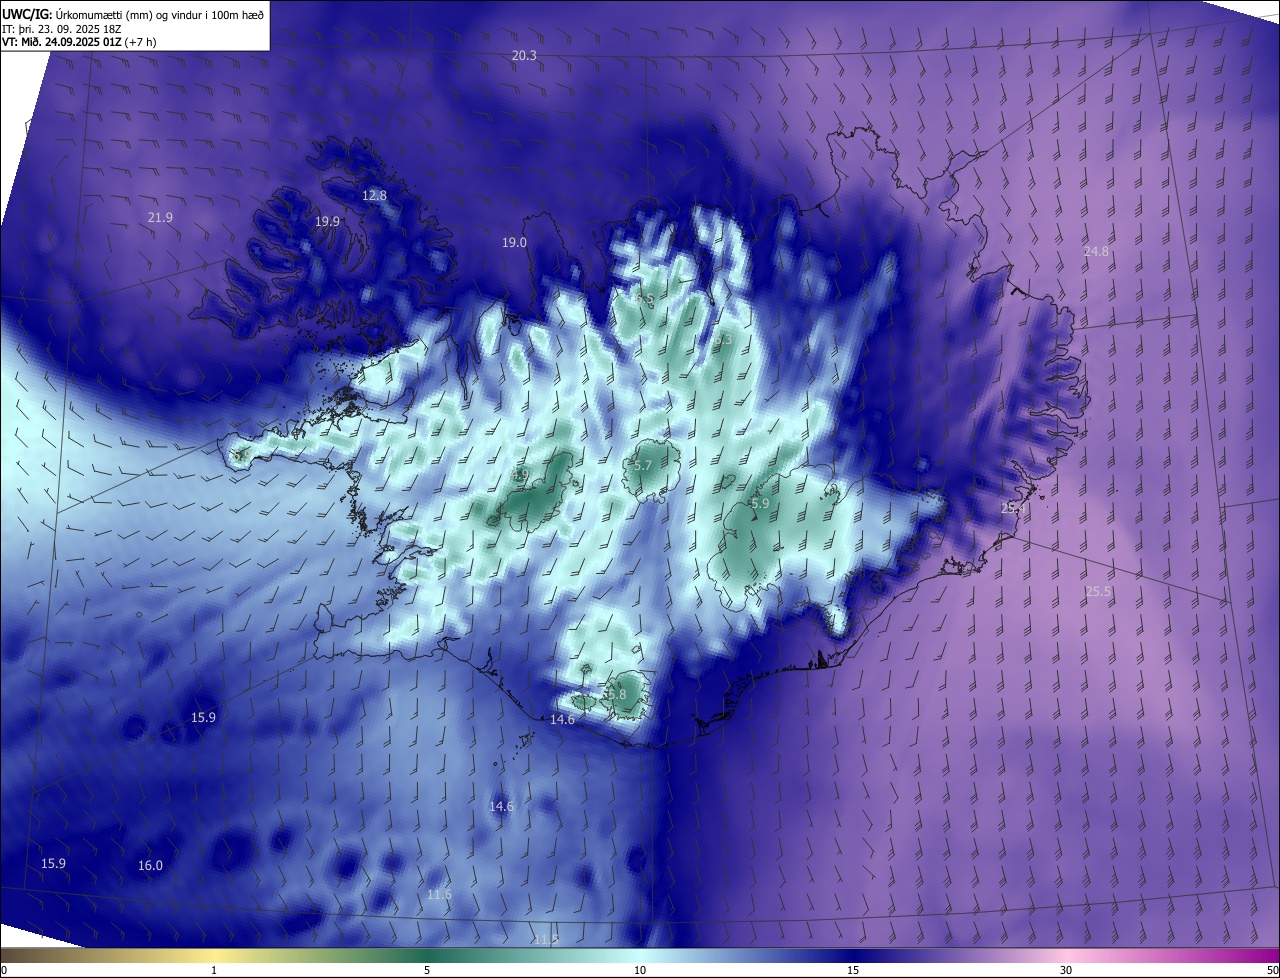Click the 6.3 value label
Screen dimensions: 1280x978
coord(723,340)
